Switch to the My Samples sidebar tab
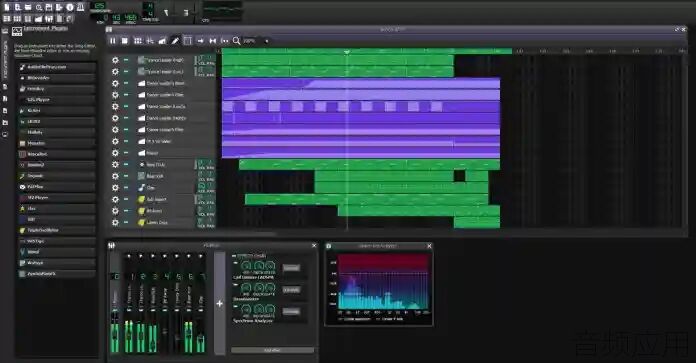The image size is (696, 363). click(x=5, y=99)
